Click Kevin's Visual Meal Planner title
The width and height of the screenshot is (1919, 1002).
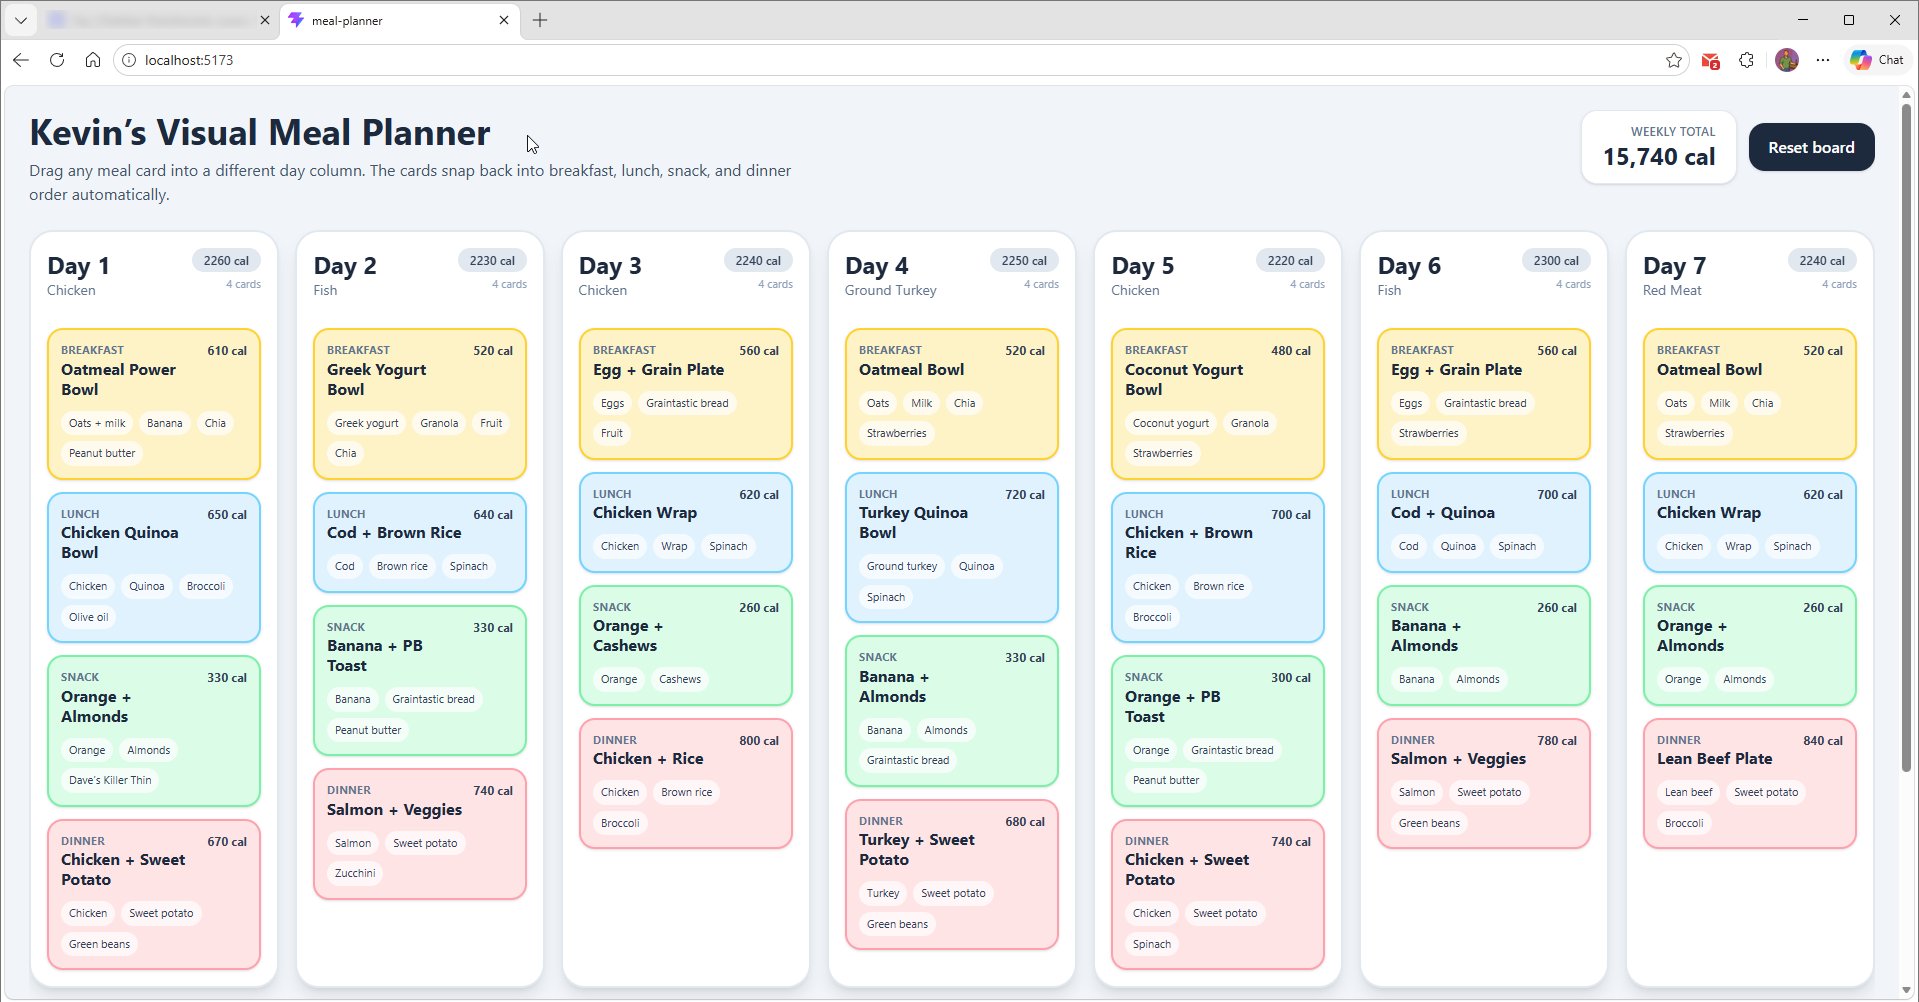260,133
